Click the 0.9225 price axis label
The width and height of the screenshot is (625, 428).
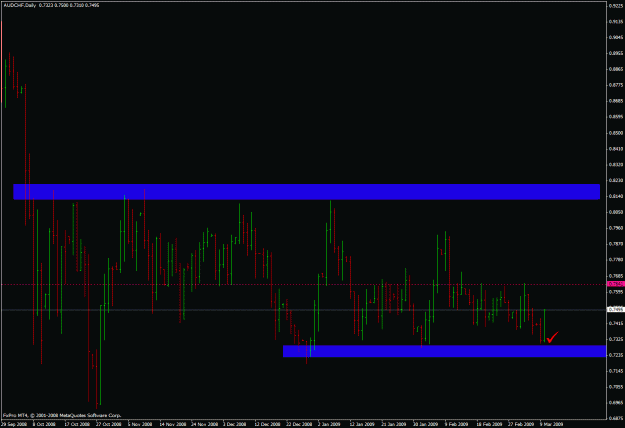(x=616, y=6)
